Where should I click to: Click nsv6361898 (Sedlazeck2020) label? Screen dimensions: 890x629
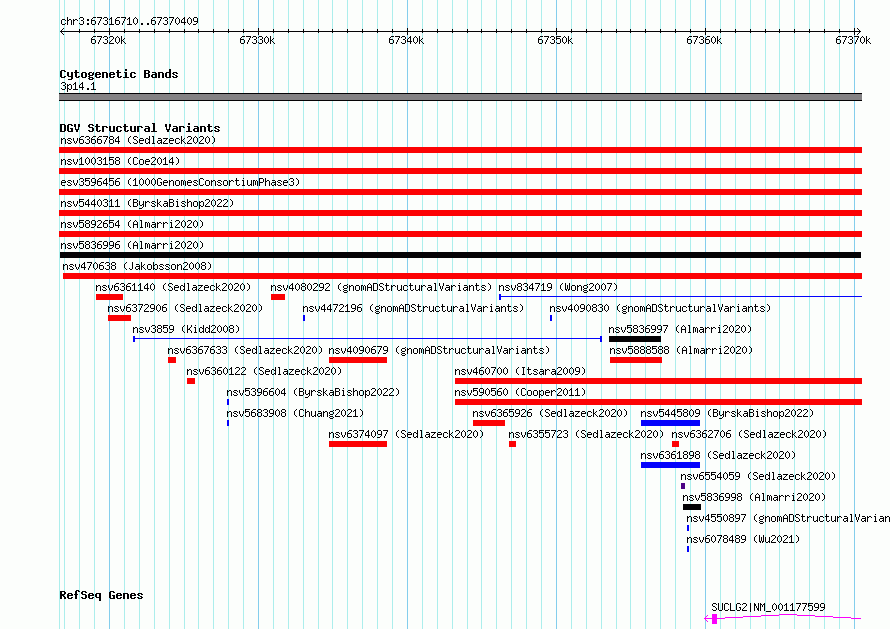coord(718,455)
